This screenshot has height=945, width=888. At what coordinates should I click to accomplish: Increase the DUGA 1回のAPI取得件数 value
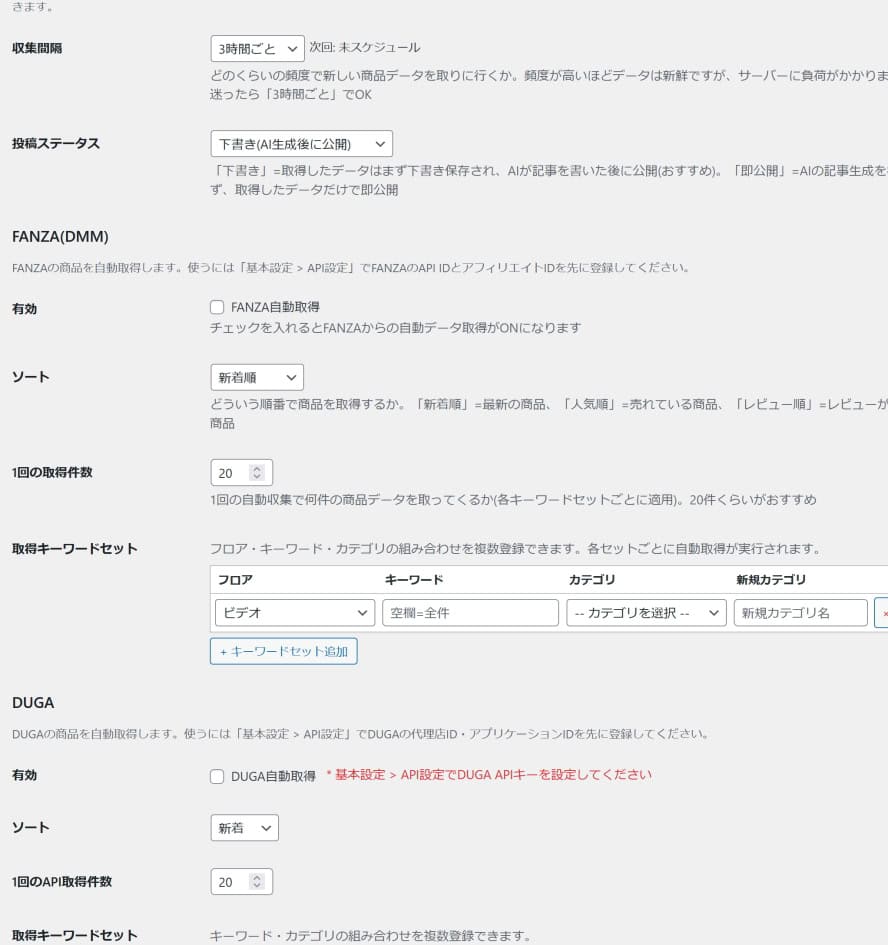(257, 877)
